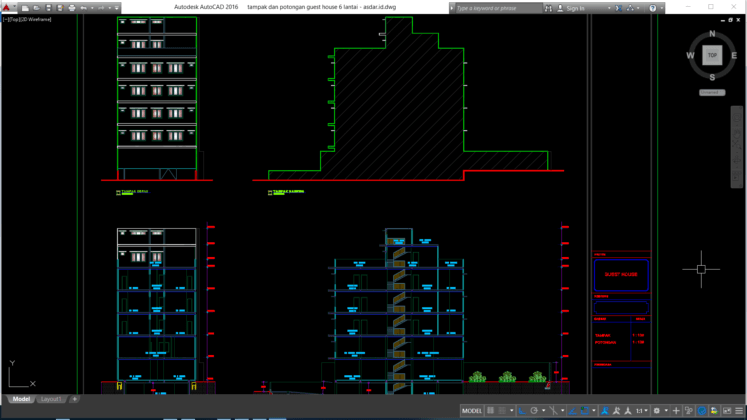The width and height of the screenshot is (747, 420).
Task: Open the AutoCAD application menu logo
Action: coord(7,7)
